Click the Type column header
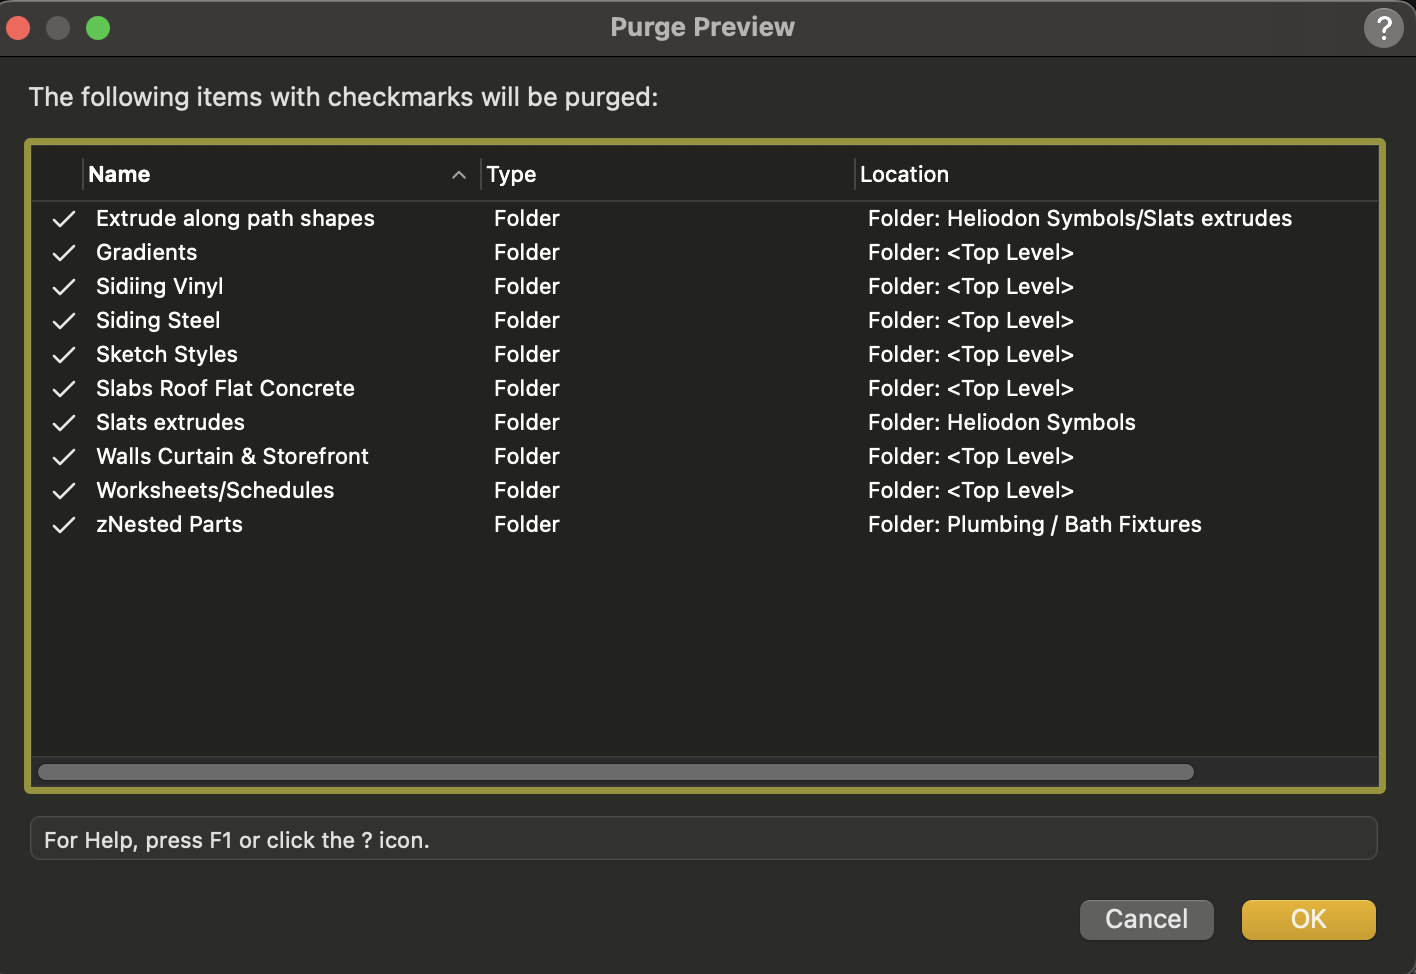The width and height of the screenshot is (1416, 974). 512,174
